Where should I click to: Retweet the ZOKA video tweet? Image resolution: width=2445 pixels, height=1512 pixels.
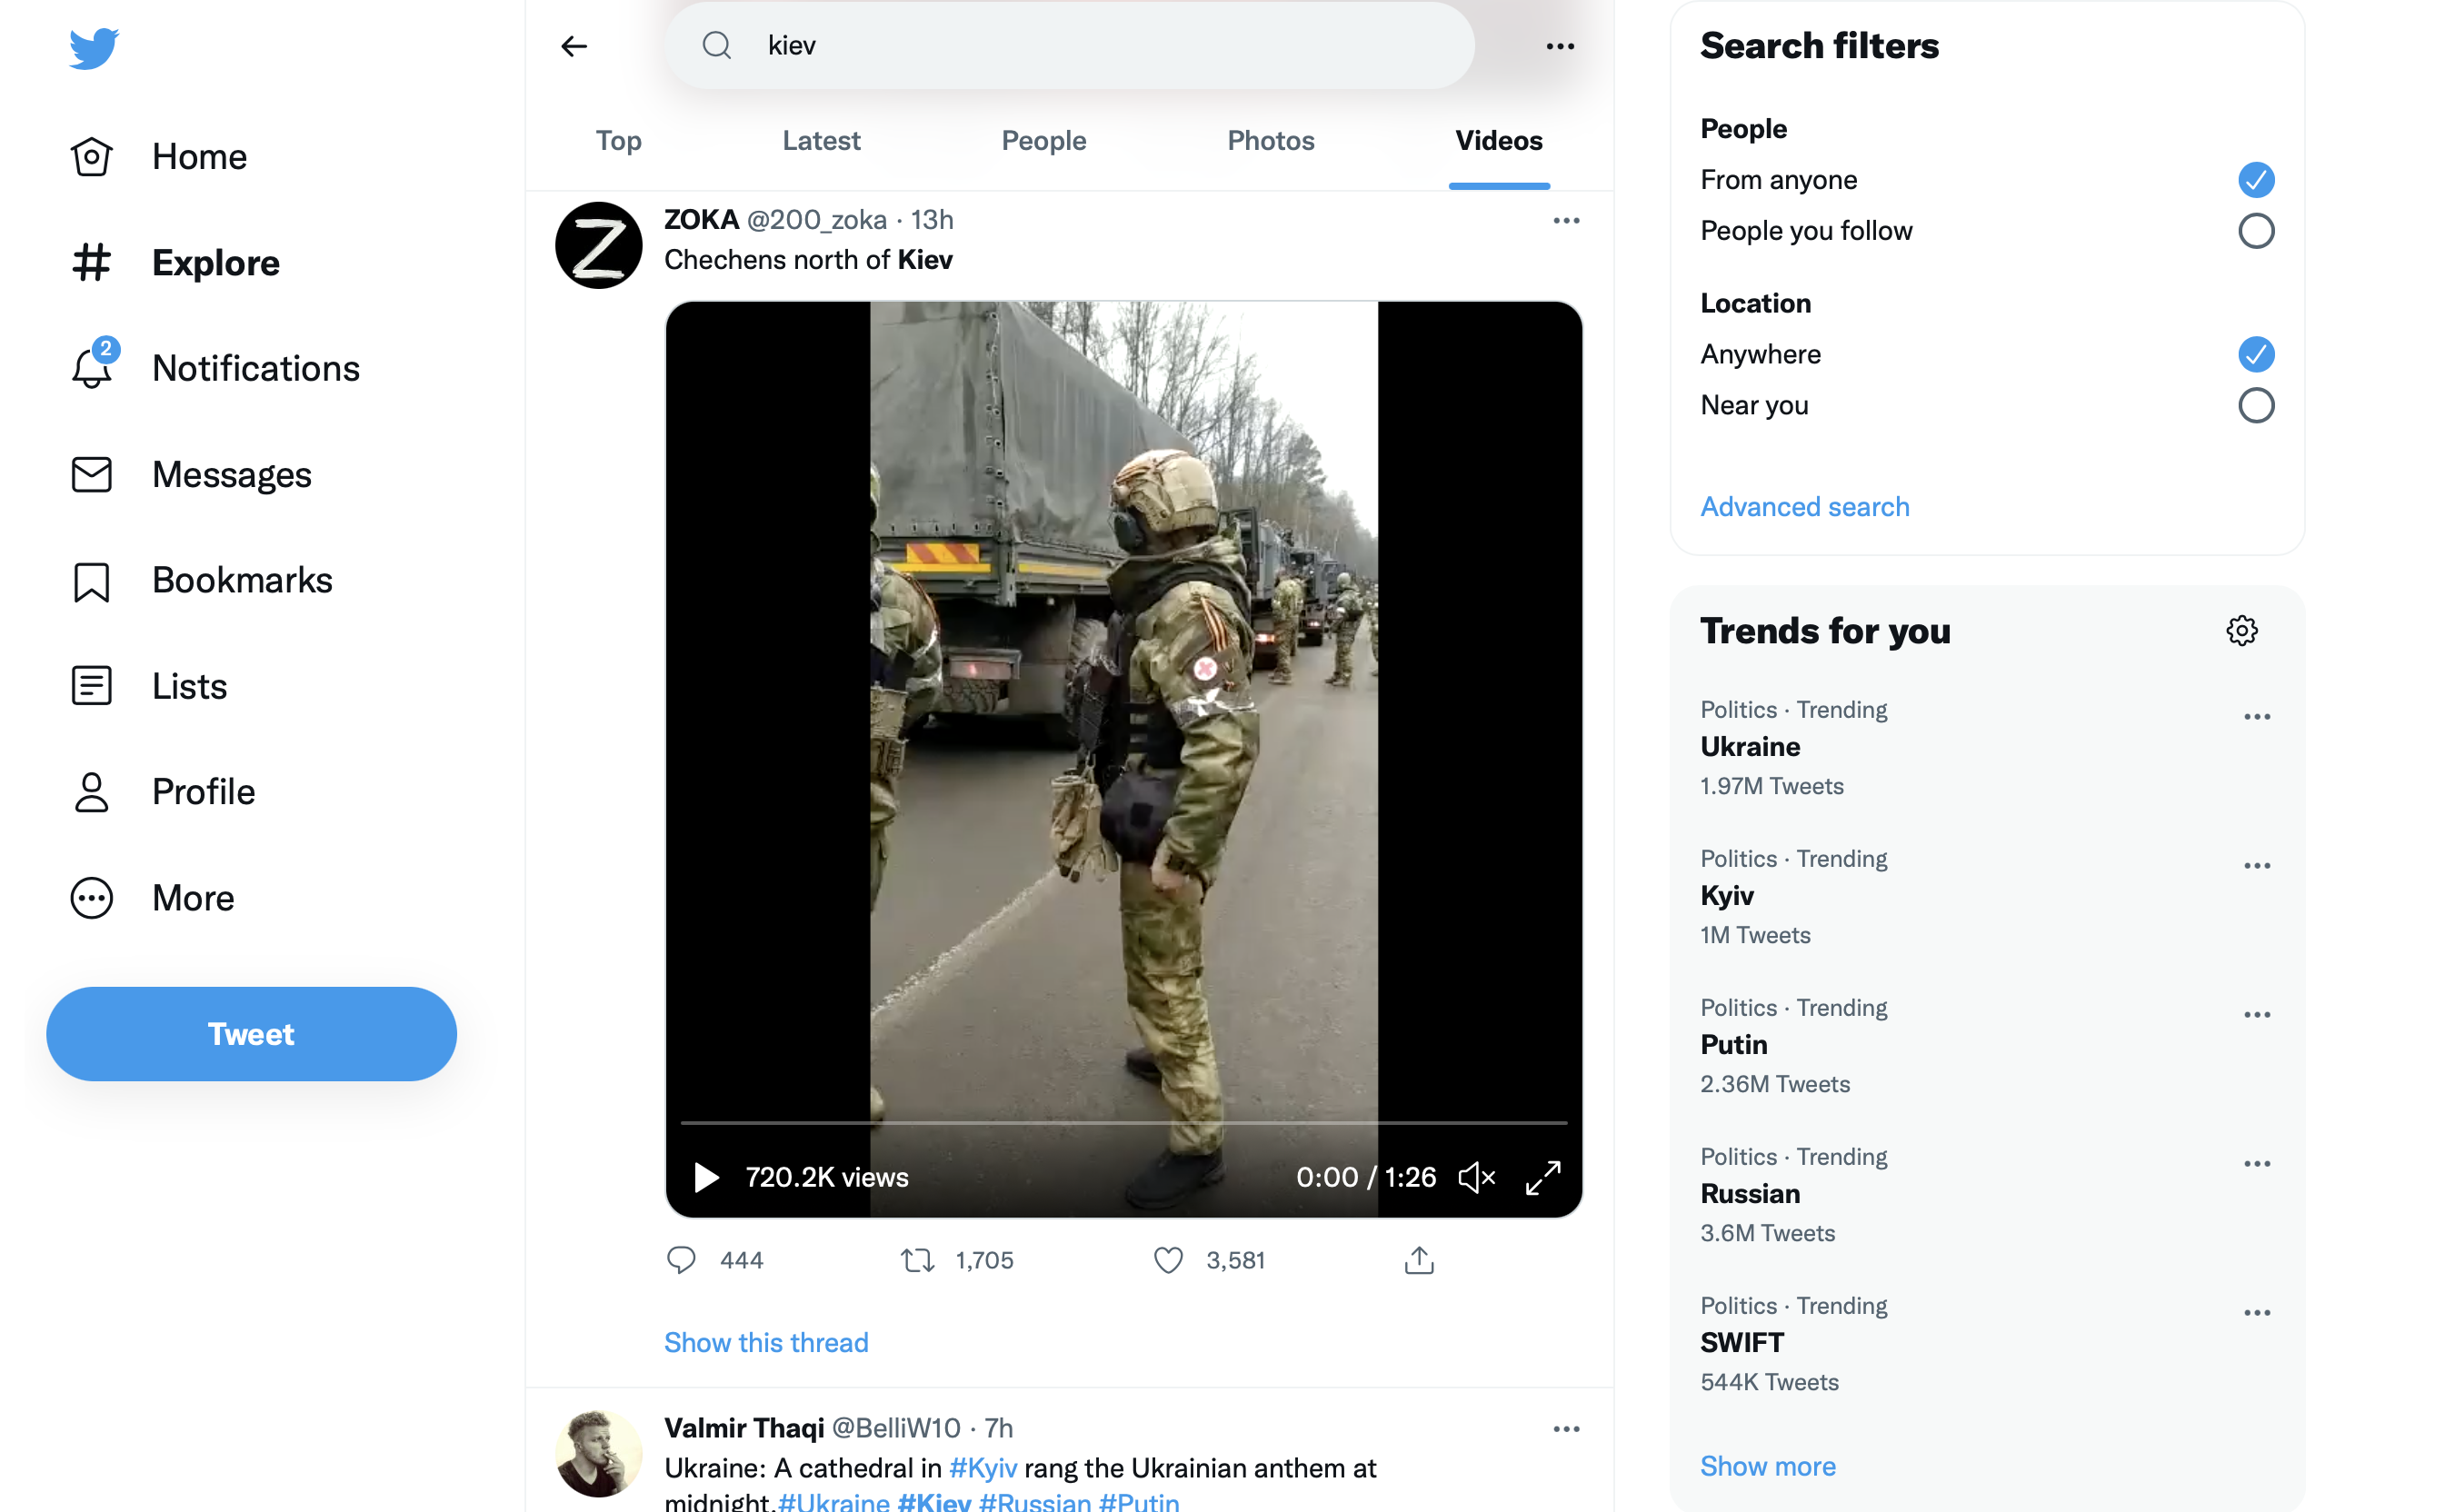click(917, 1260)
